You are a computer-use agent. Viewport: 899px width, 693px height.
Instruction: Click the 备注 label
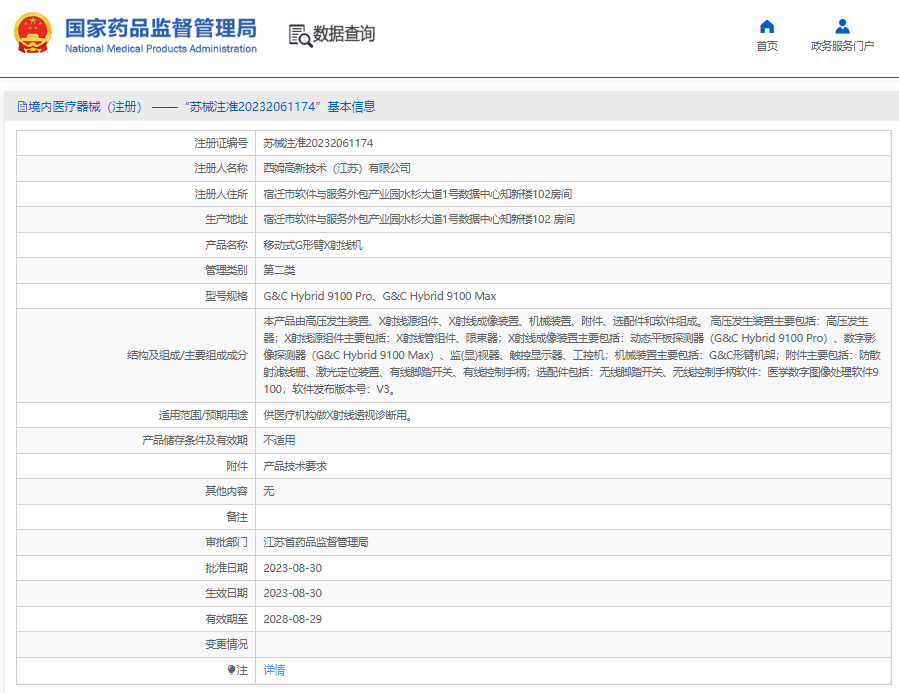[x=237, y=517]
